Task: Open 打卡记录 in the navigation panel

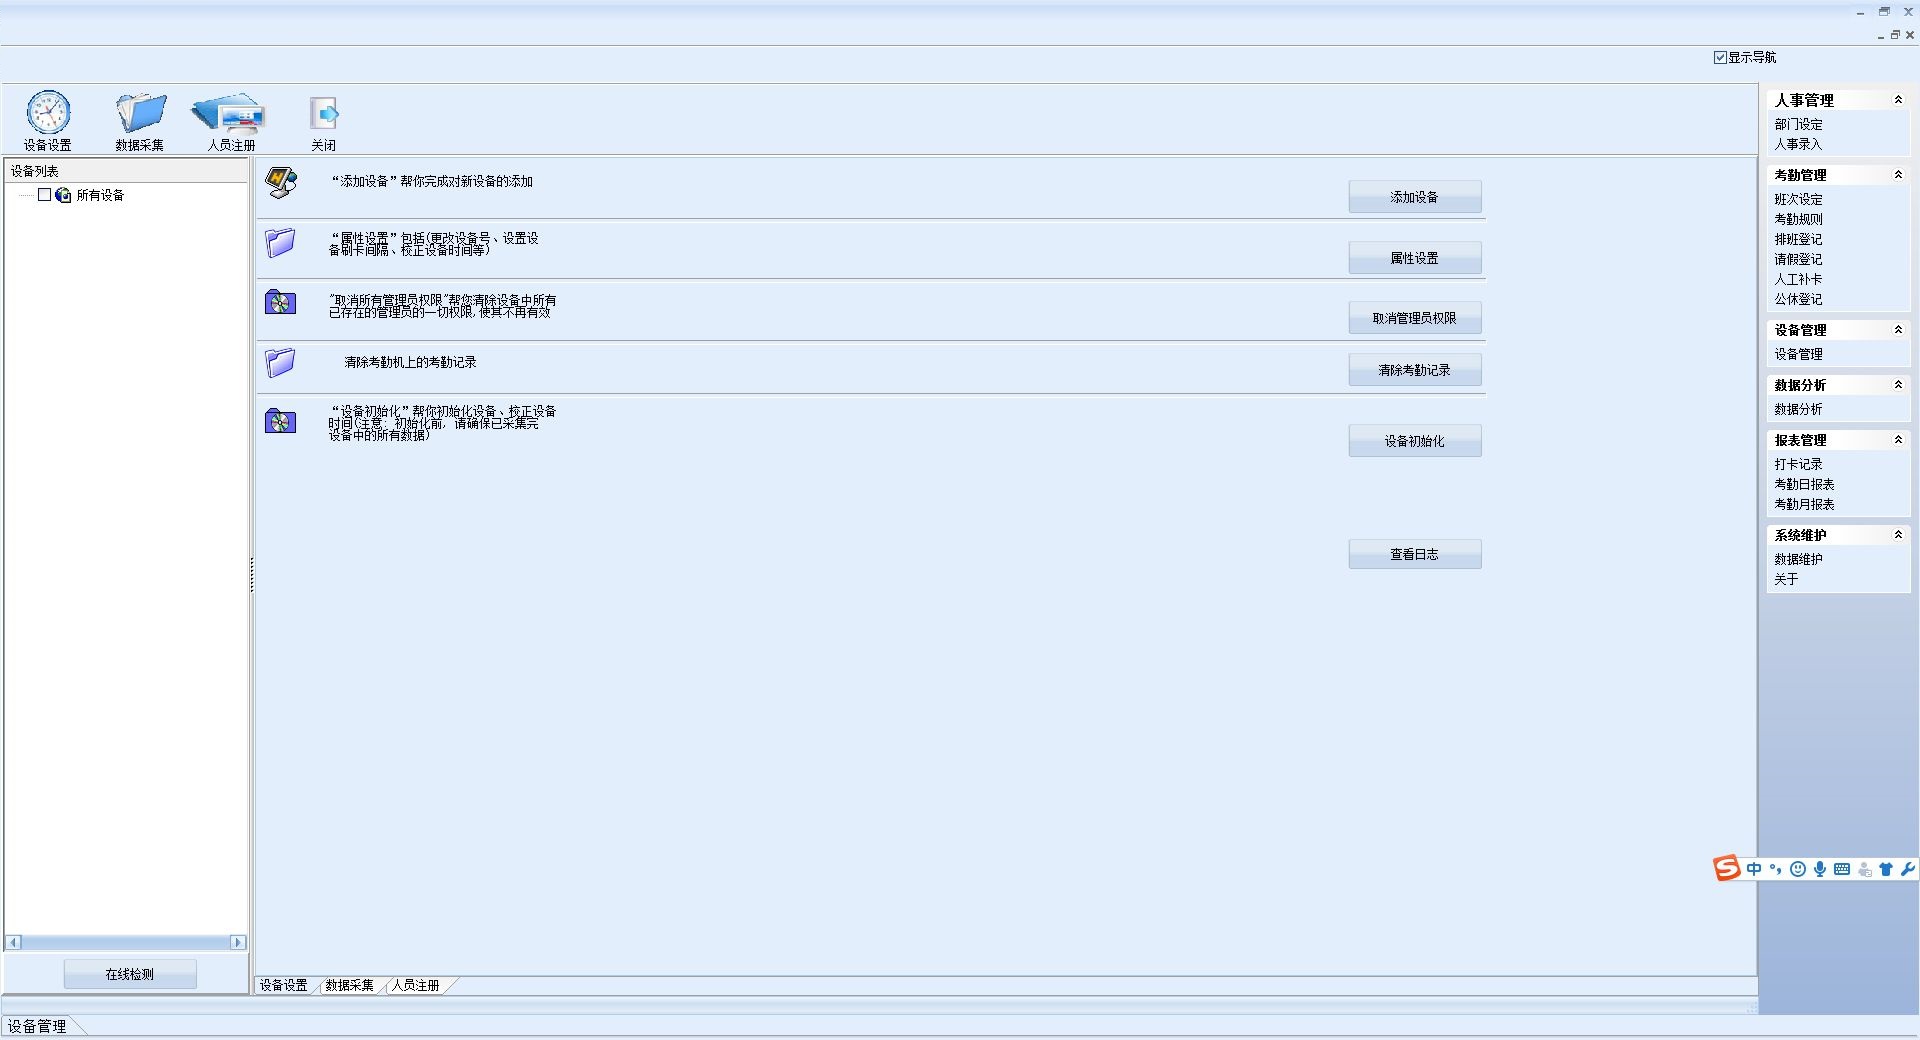Action: click(1798, 464)
